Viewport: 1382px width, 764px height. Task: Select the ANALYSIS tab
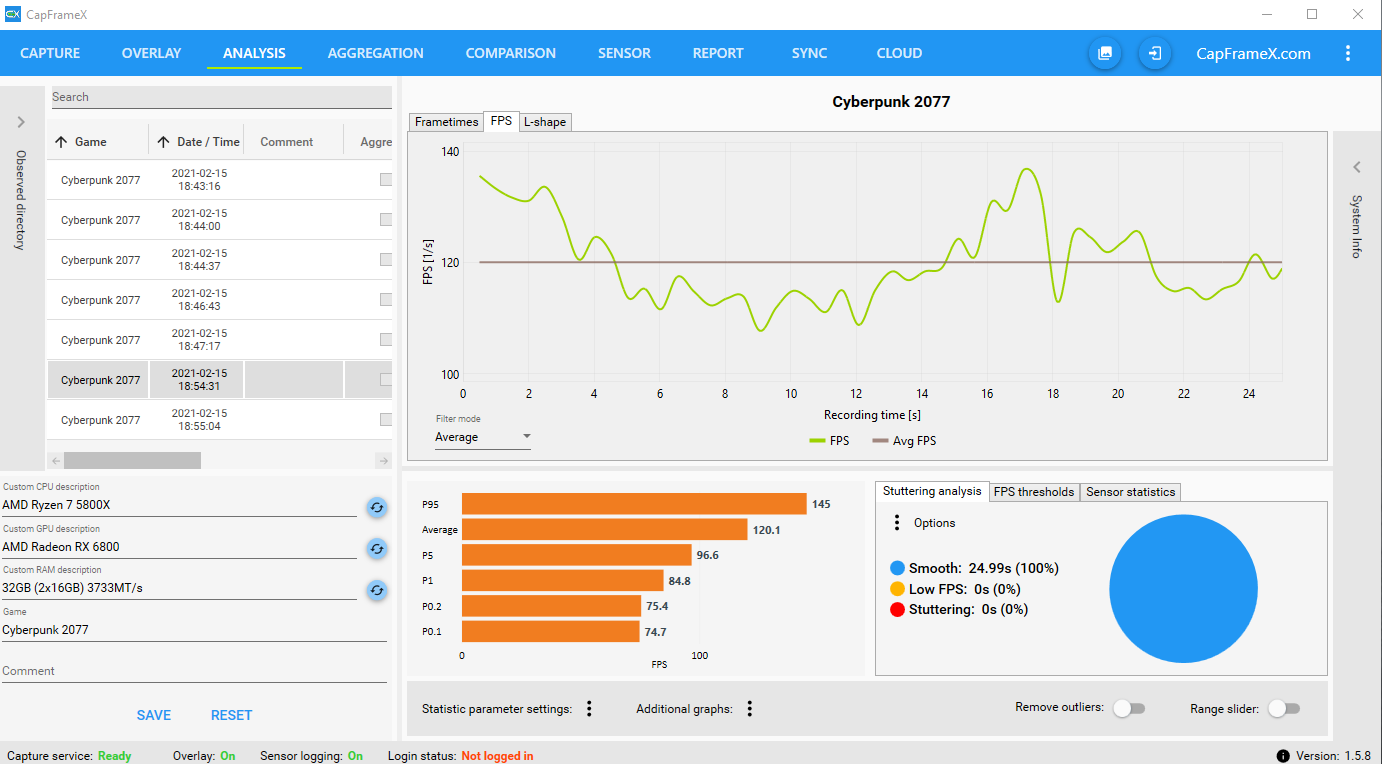(x=254, y=53)
